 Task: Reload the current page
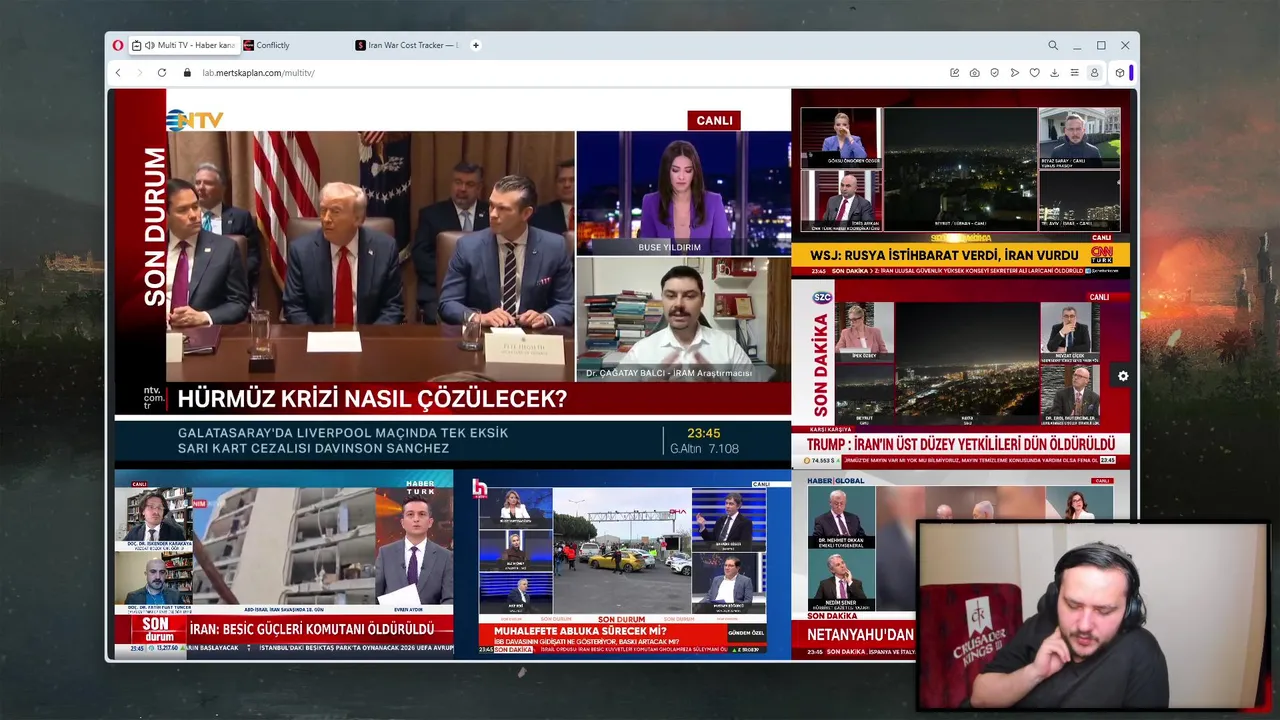(162, 73)
